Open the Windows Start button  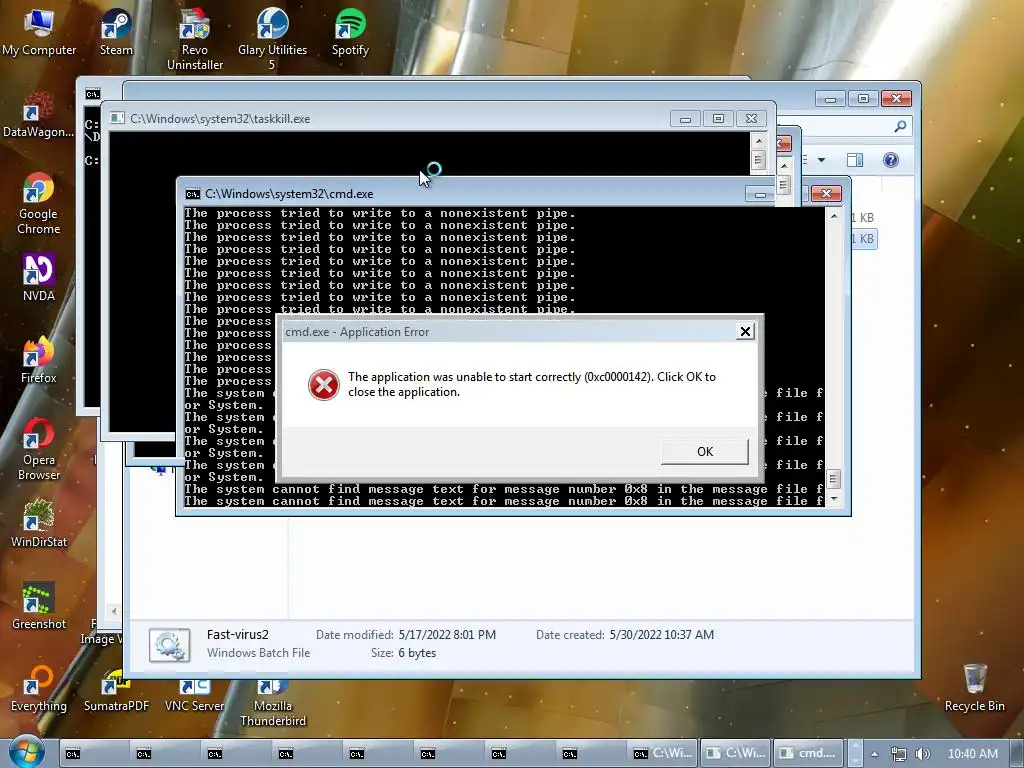[26, 752]
